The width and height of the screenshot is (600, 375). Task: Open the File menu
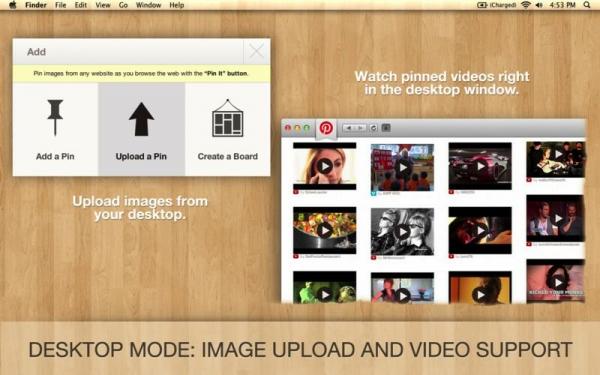click(60, 5)
